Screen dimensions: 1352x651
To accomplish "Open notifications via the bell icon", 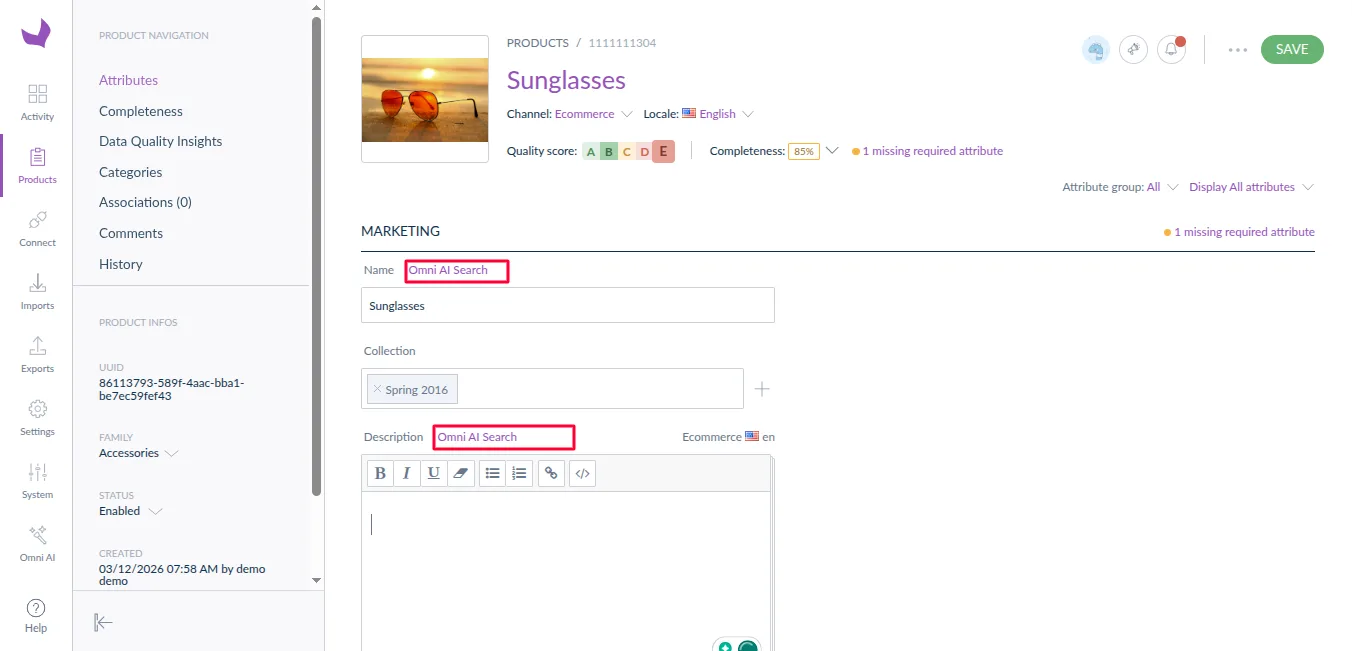I will pyautogui.click(x=1171, y=48).
